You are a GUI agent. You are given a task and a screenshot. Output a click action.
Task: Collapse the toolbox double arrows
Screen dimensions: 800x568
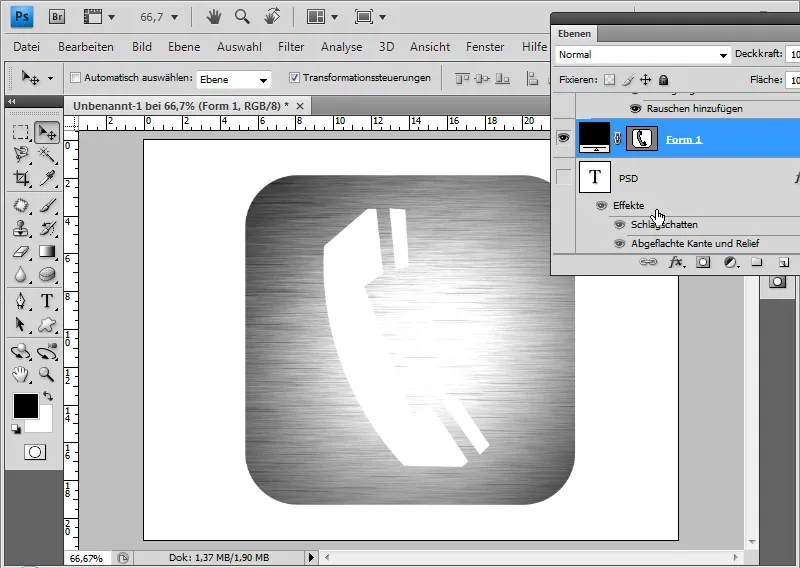pos(11,101)
